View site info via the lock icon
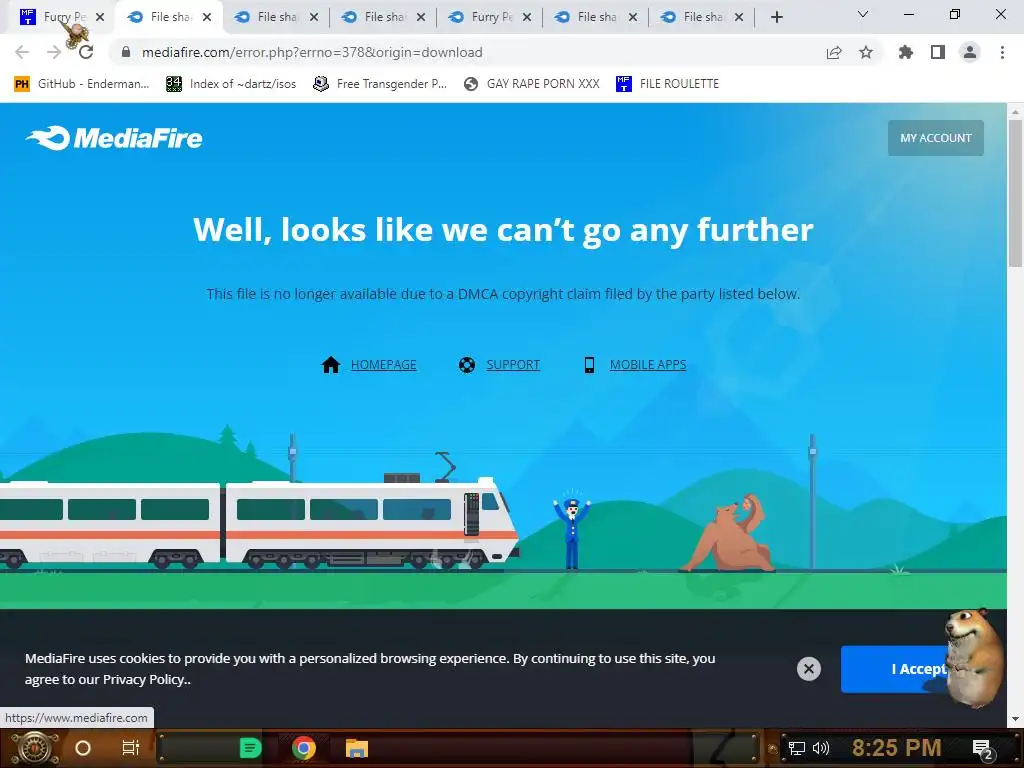This screenshot has height=768, width=1024. pyautogui.click(x=126, y=52)
